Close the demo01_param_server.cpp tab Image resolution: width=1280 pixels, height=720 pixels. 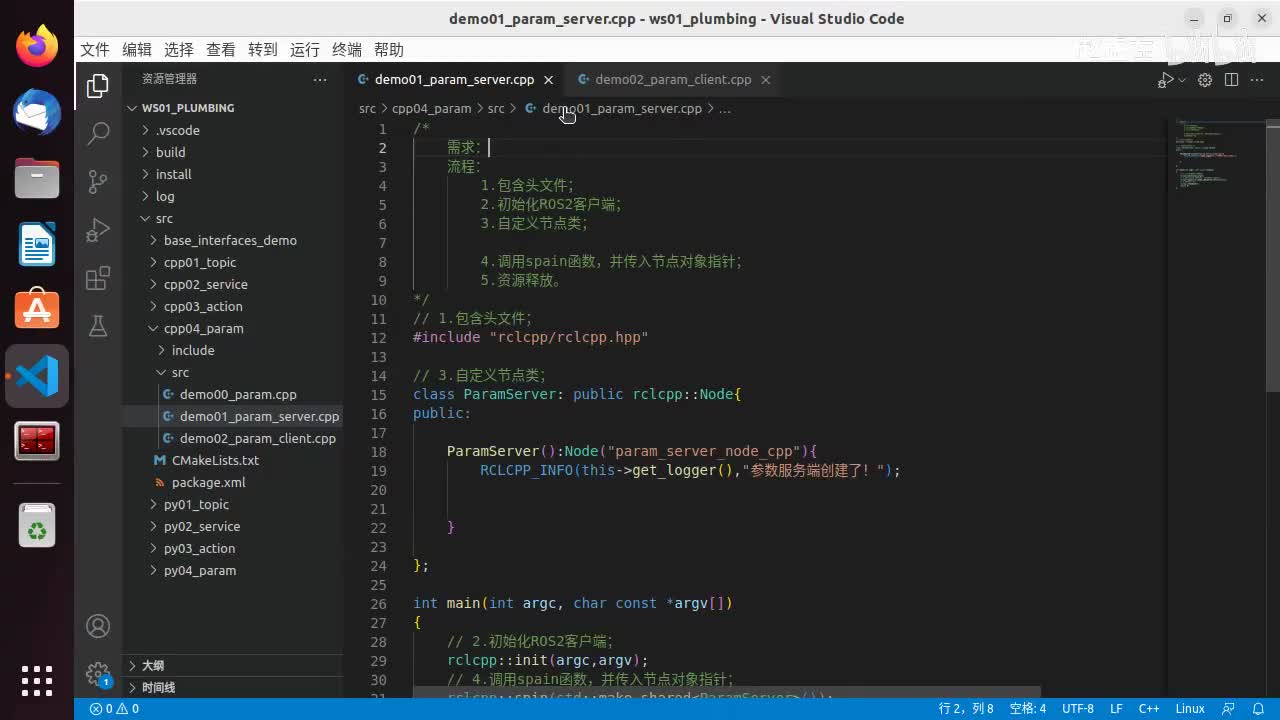[x=548, y=80]
